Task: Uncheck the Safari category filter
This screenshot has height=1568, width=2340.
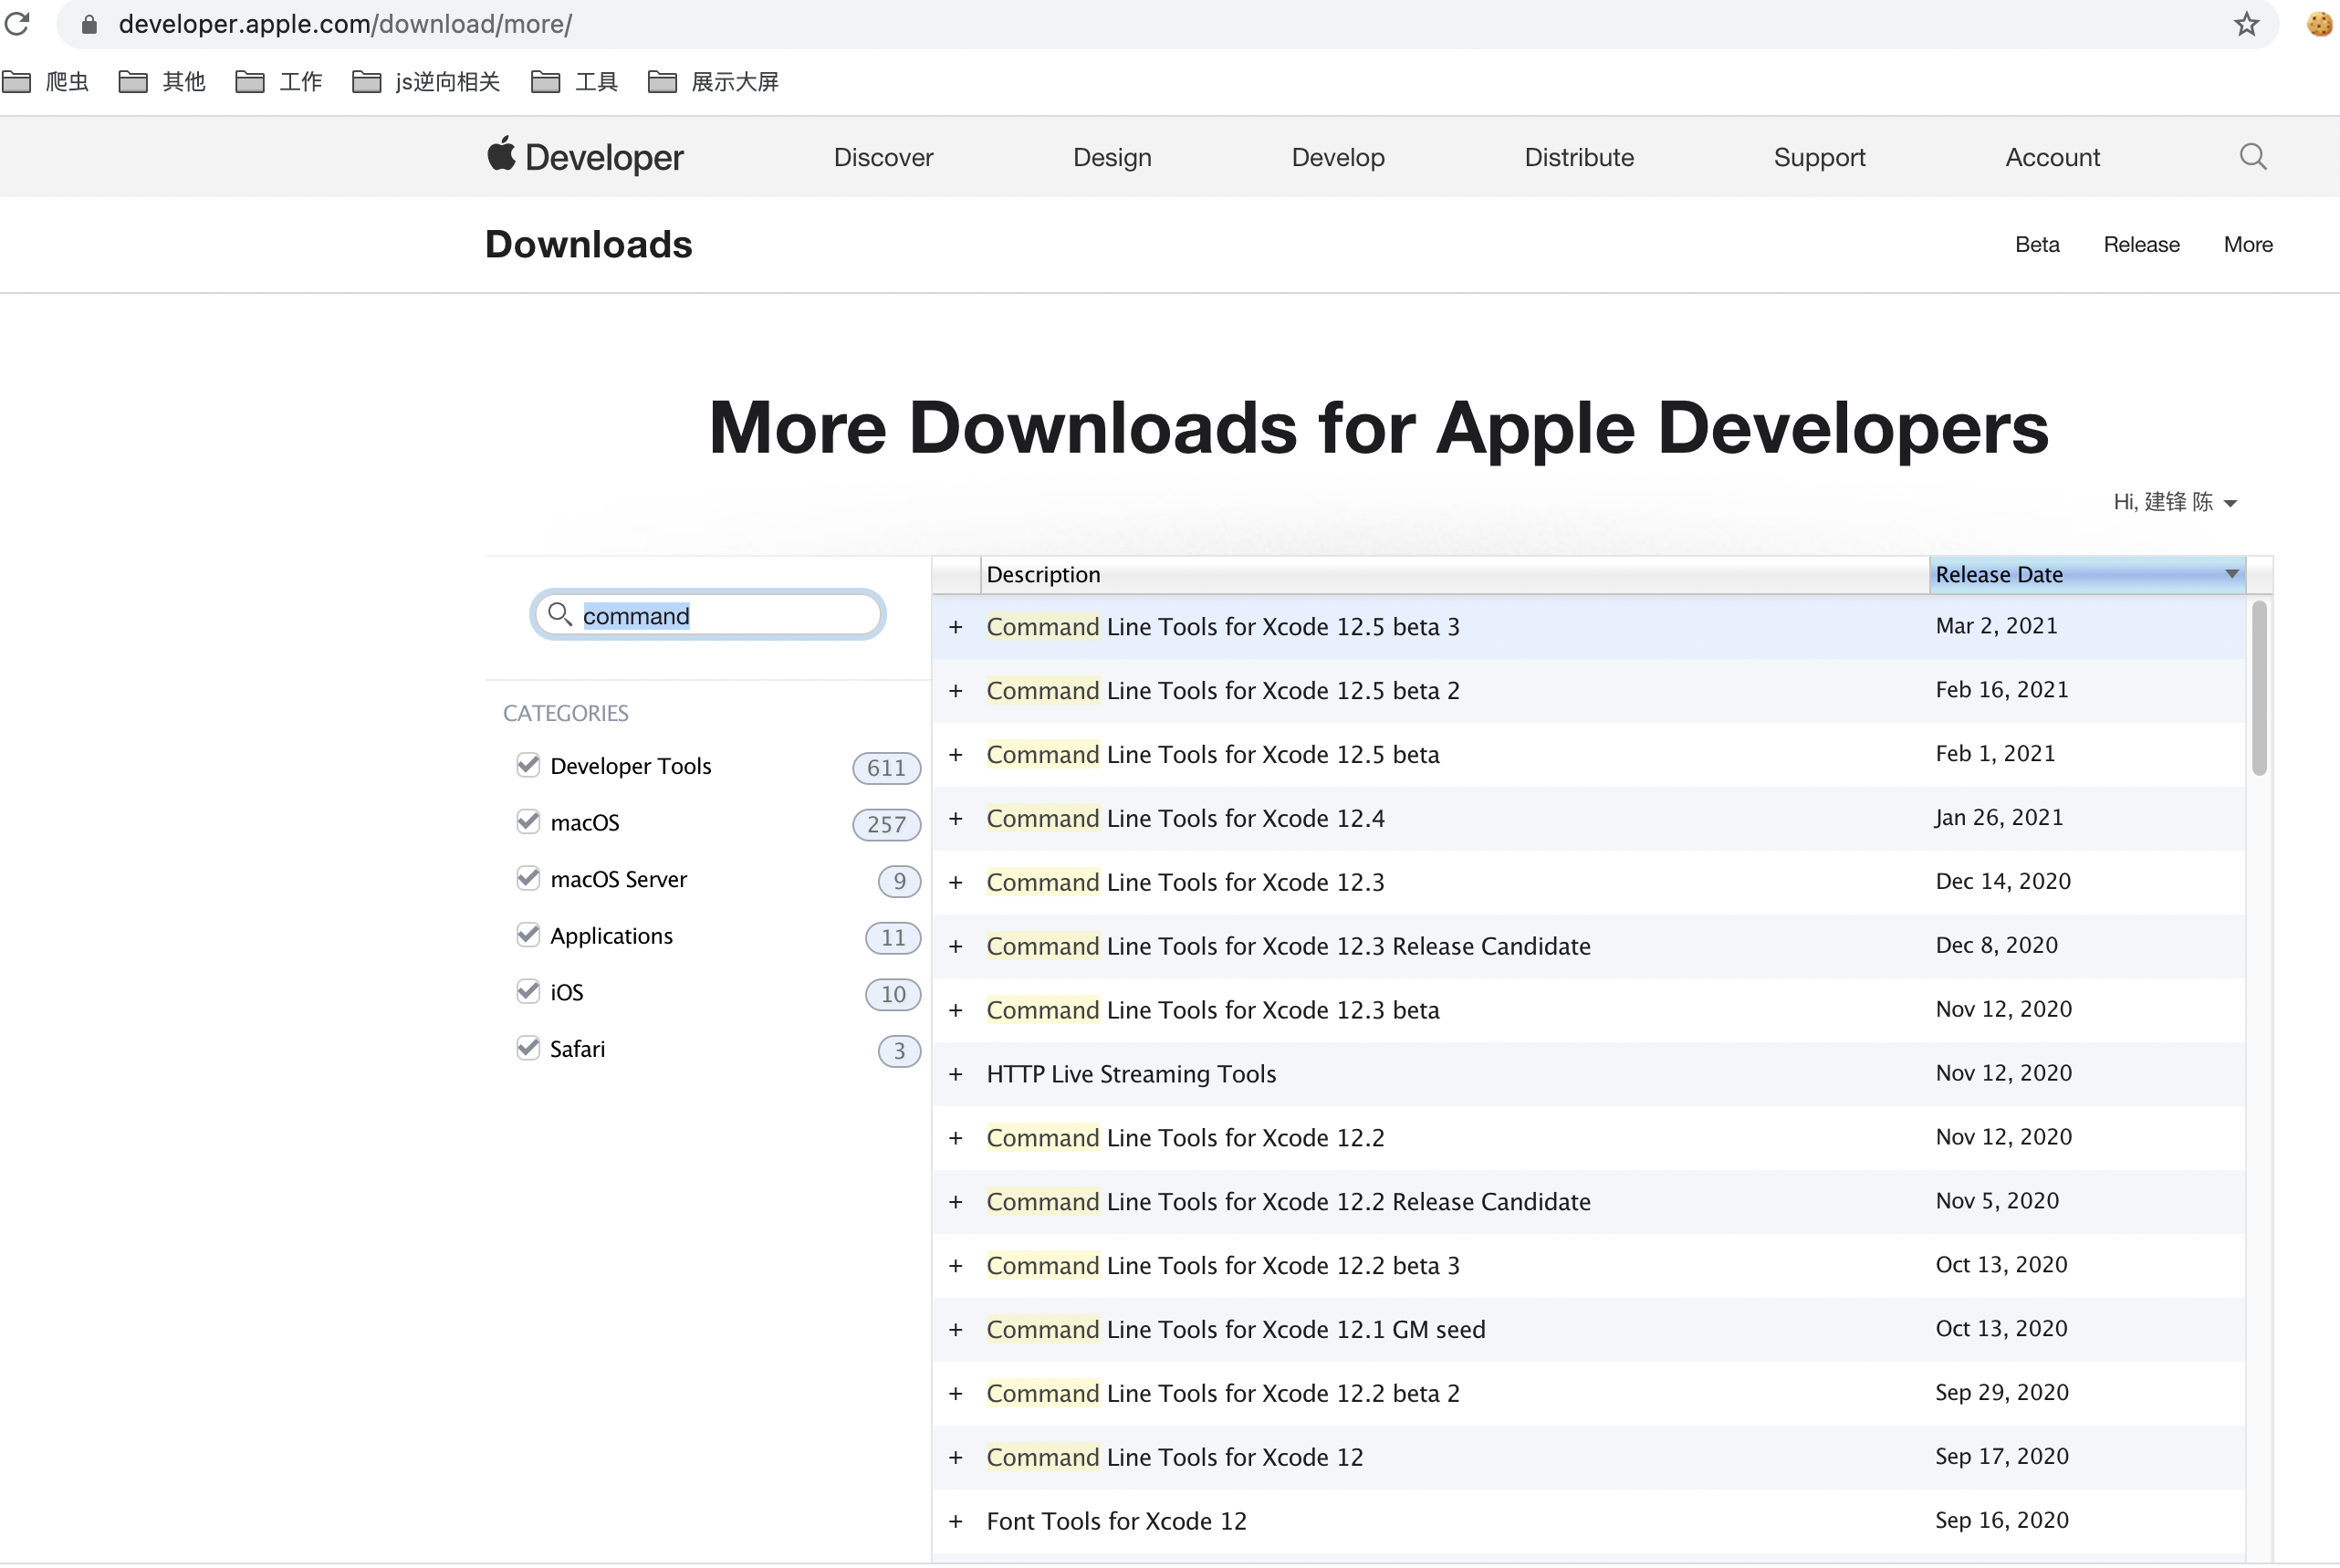Action: (529, 1047)
